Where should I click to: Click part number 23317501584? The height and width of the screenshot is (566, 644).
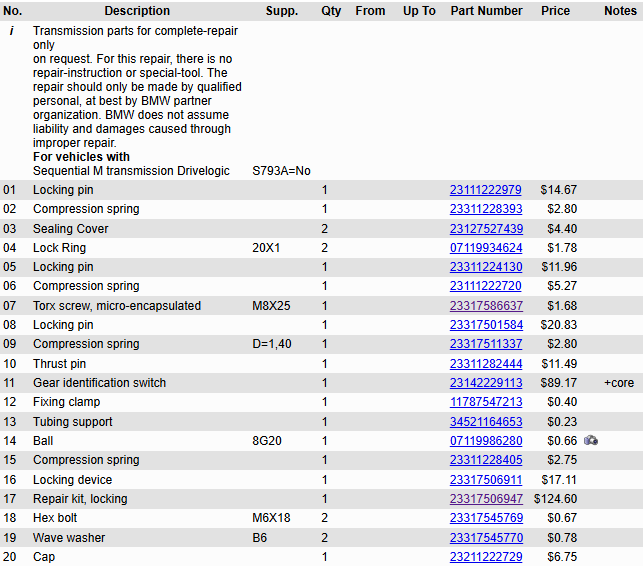point(486,325)
